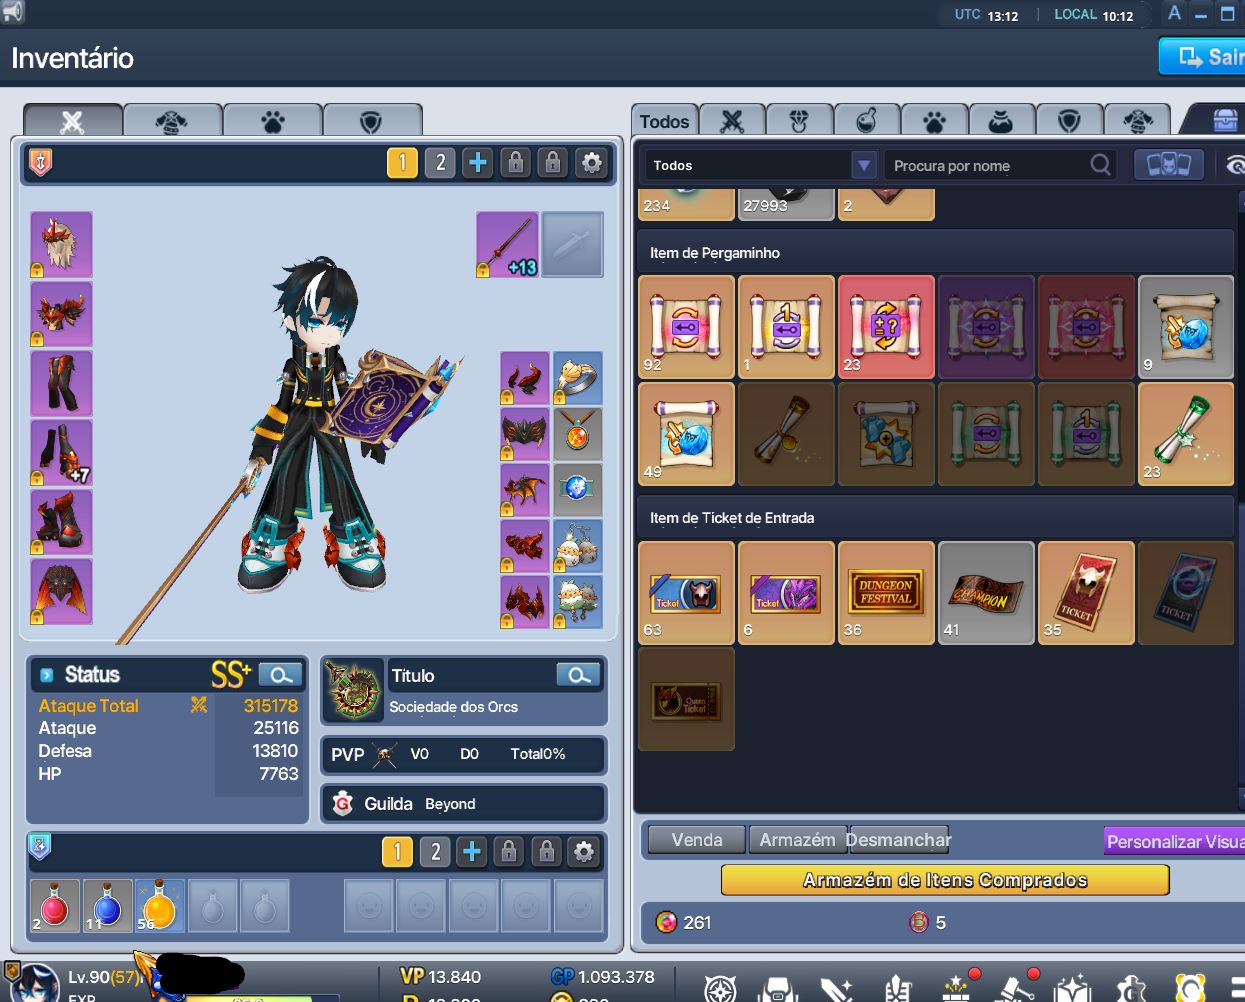1245x1002 pixels.
Task: Open Título details magnifier
Action: point(579,675)
